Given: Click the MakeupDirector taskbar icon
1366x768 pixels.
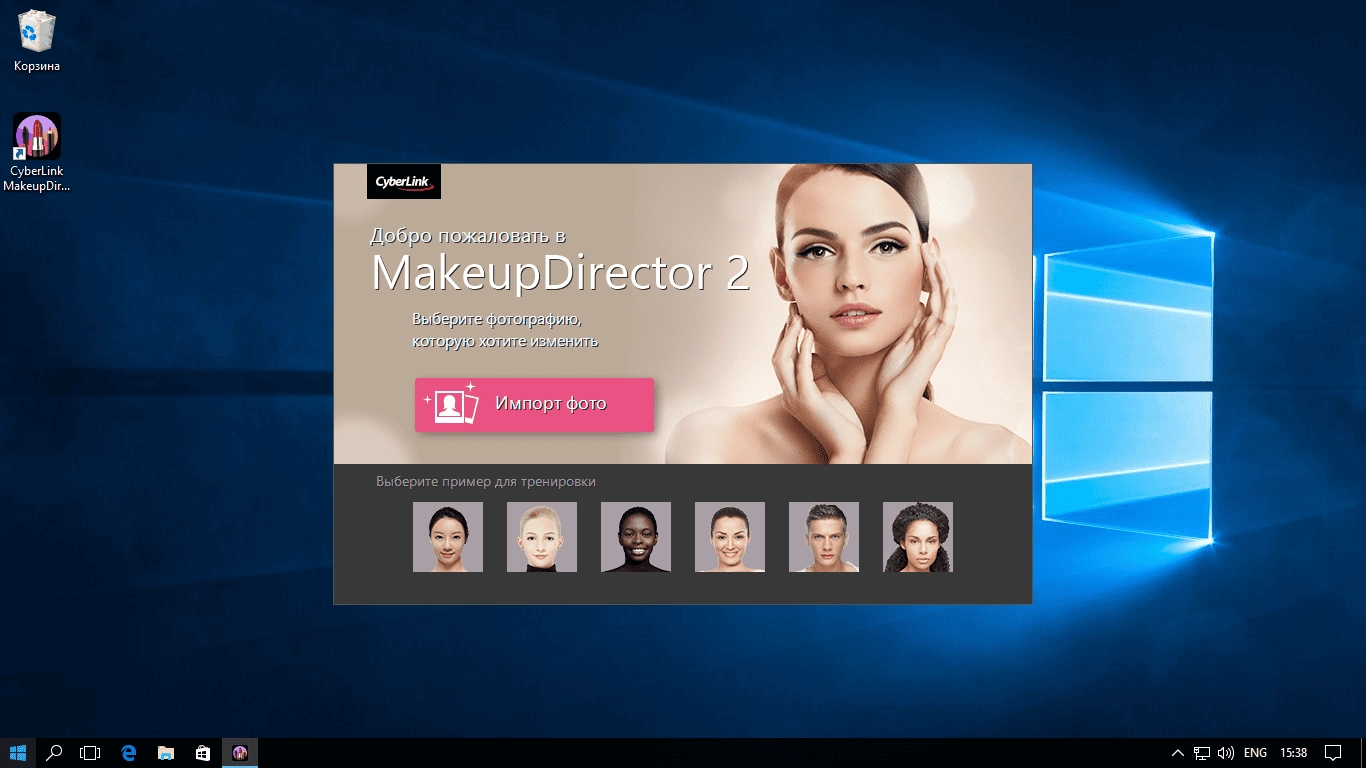Looking at the screenshot, I should point(240,753).
